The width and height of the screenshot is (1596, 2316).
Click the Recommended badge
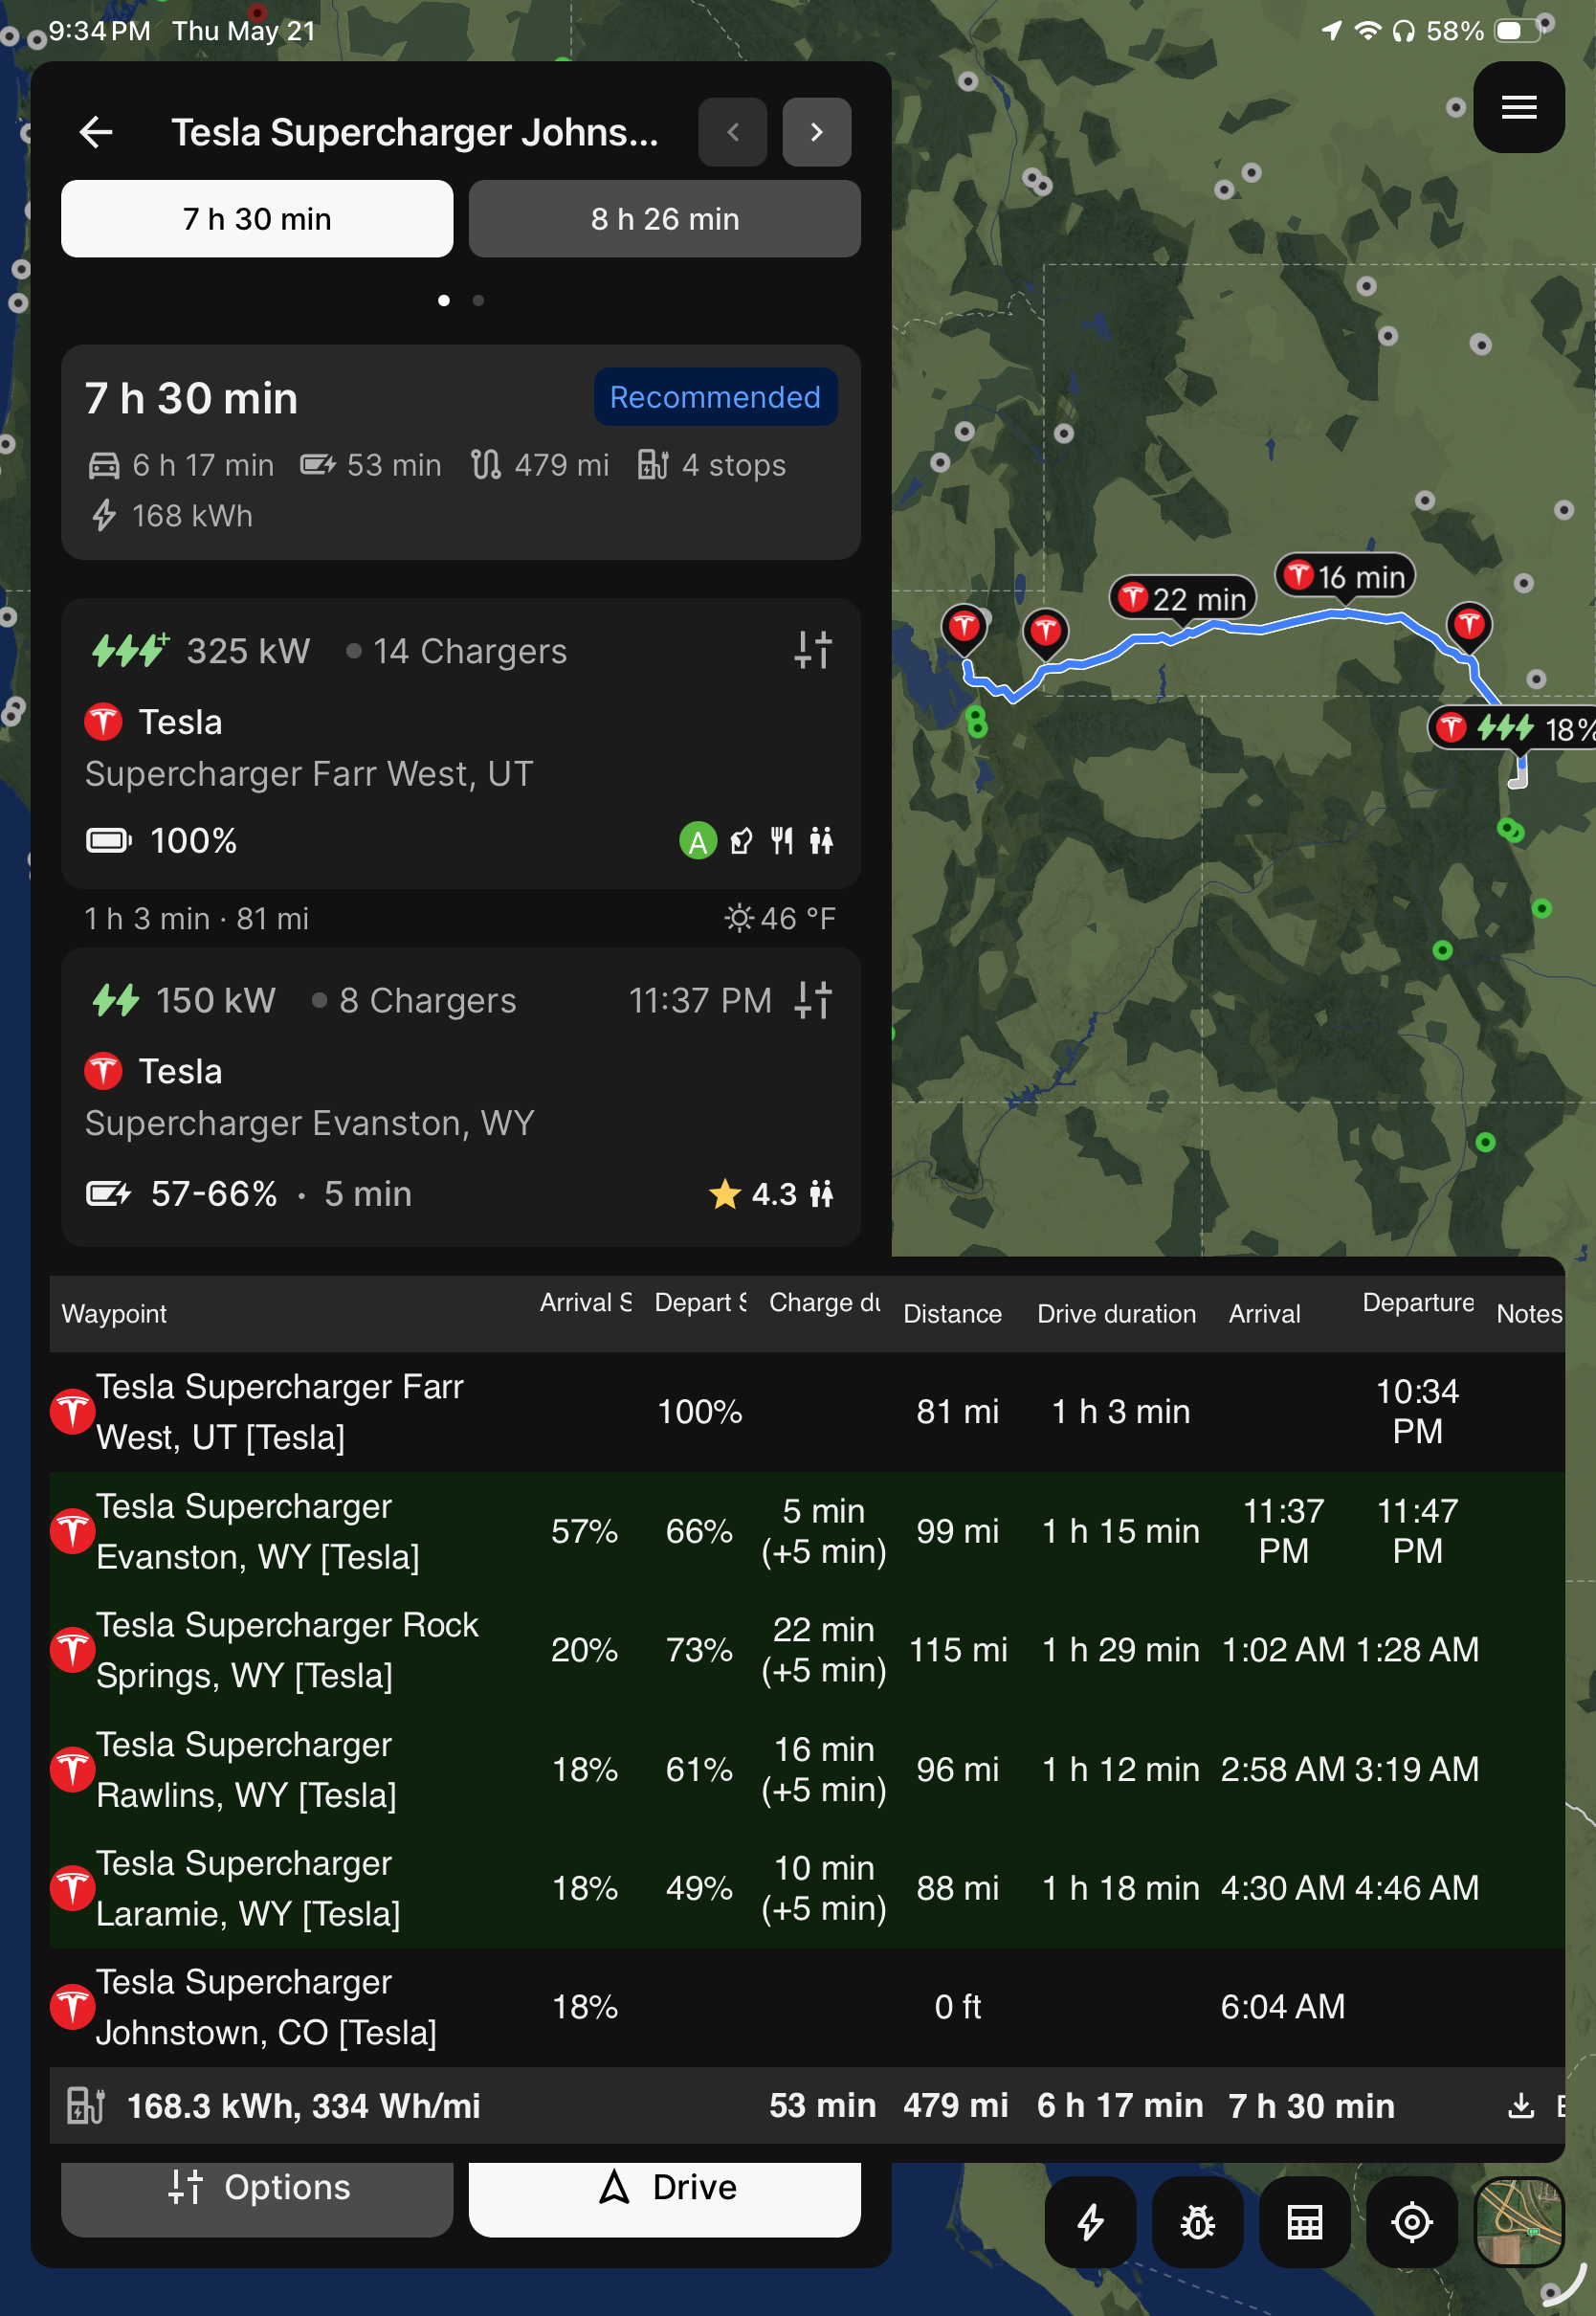click(x=716, y=397)
